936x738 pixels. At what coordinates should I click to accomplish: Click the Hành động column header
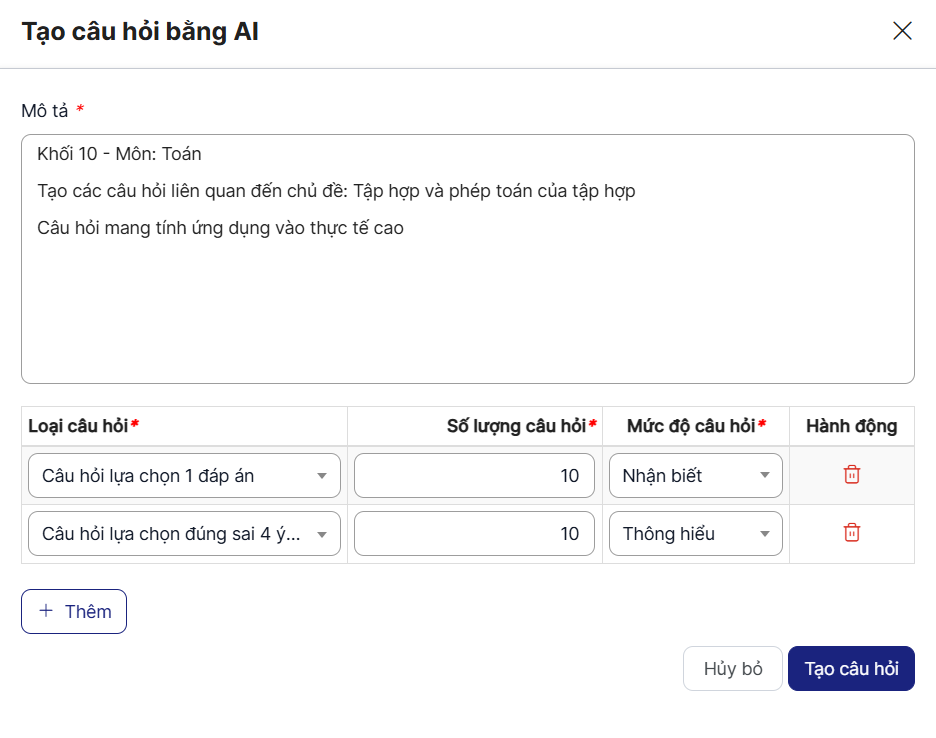(x=851, y=426)
